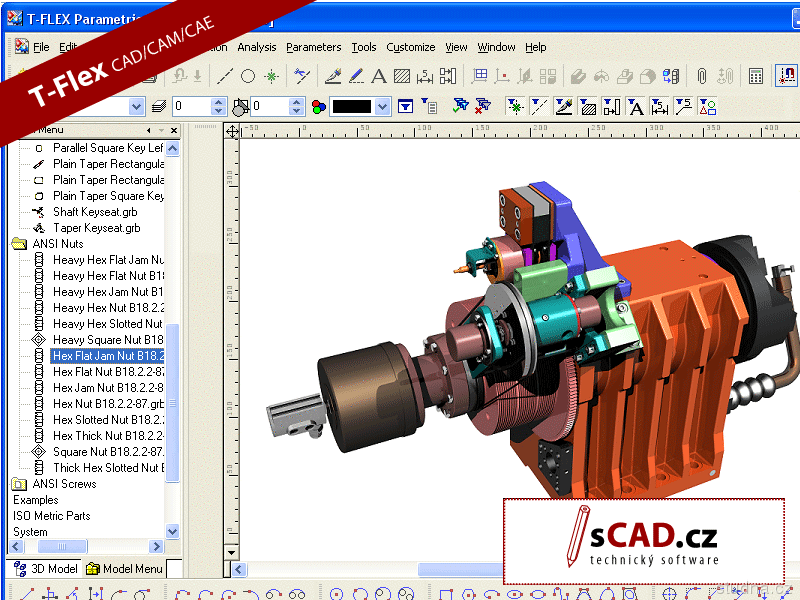Click the blue grid workplane icon

click(x=480, y=77)
